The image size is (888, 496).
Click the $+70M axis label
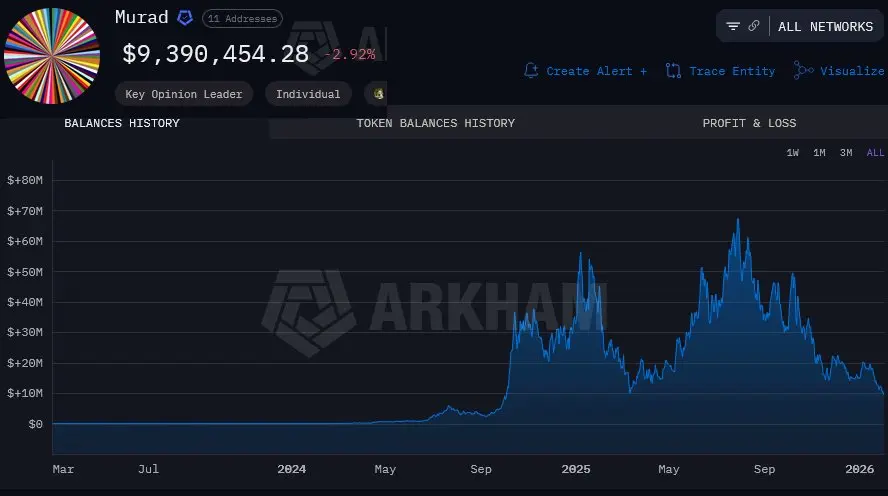point(25,211)
